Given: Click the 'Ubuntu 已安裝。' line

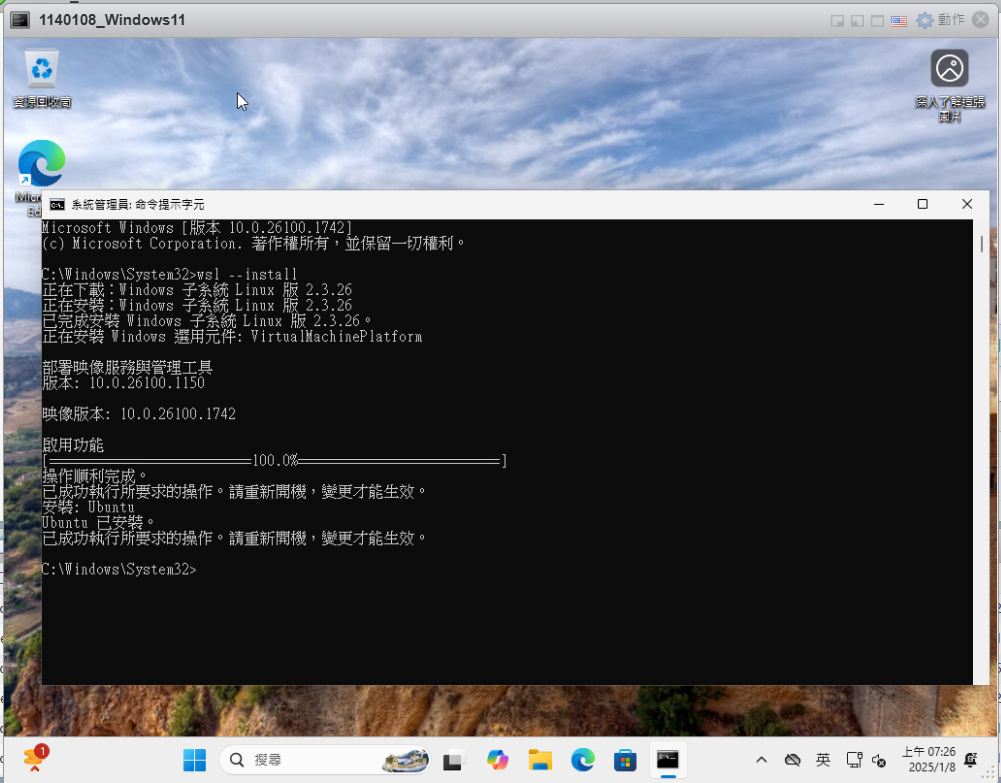Looking at the screenshot, I should click(98, 523).
